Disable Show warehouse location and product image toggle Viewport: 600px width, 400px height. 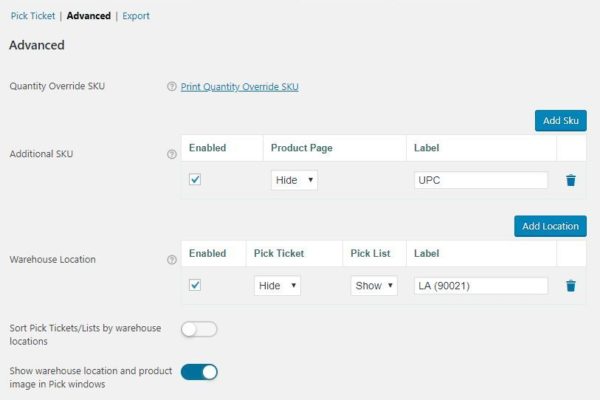(x=198, y=372)
